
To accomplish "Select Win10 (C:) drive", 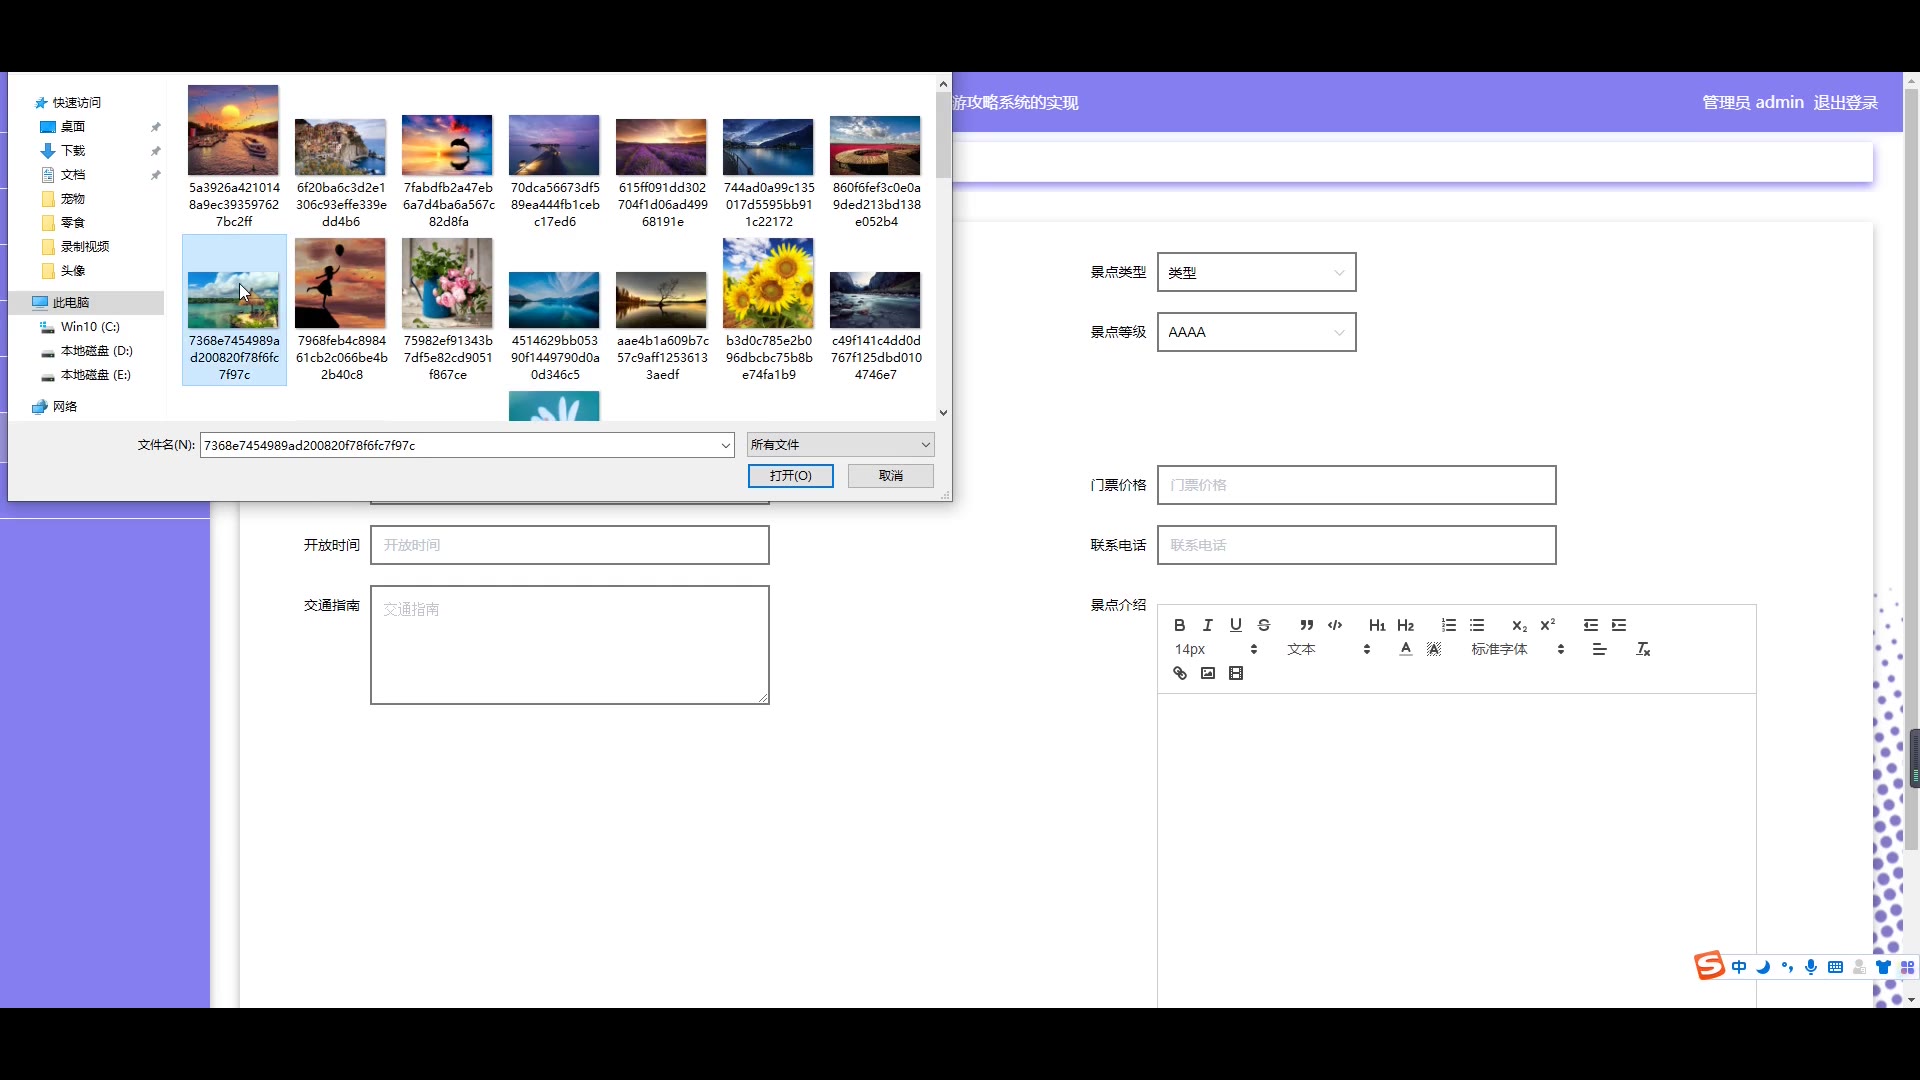I will coord(89,326).
